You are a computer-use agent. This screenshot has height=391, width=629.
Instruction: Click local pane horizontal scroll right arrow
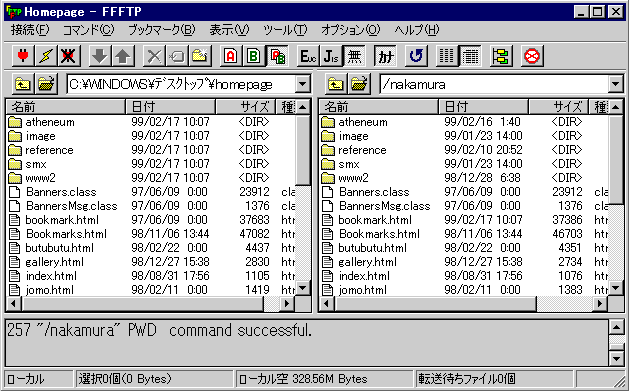coord(286,304)
